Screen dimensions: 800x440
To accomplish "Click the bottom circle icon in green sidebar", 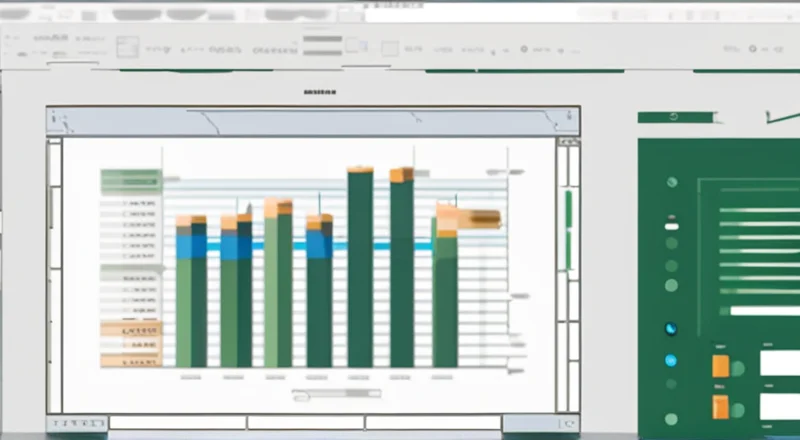I will [x=671, y=420].
